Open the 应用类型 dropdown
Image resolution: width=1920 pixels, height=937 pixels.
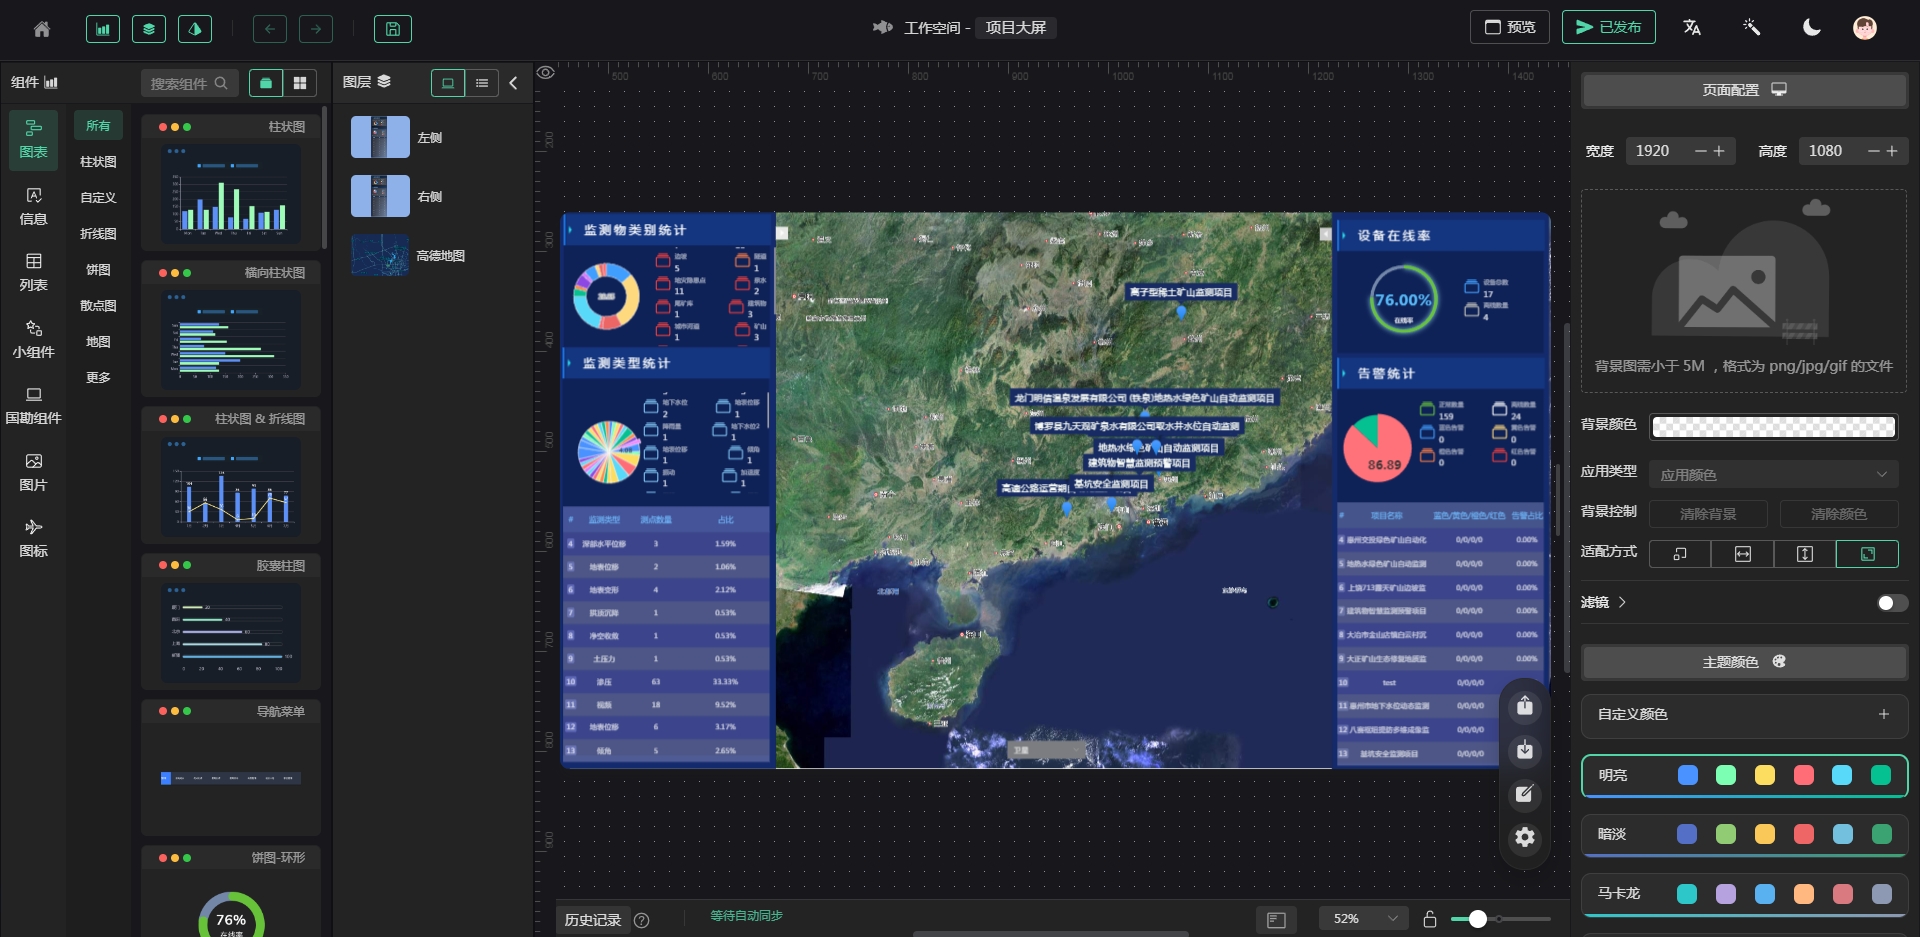(1773, 475)
